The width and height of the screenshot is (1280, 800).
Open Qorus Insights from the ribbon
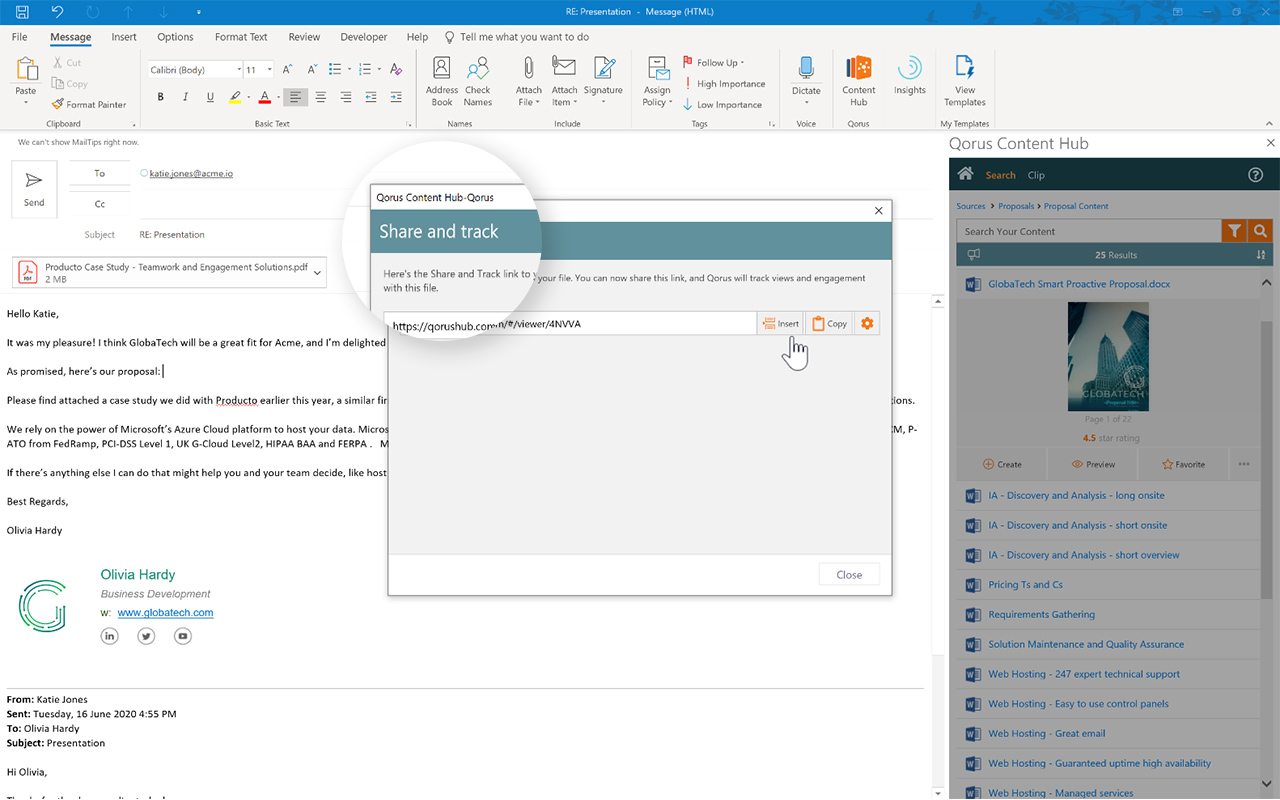click(x=910, y=76)
